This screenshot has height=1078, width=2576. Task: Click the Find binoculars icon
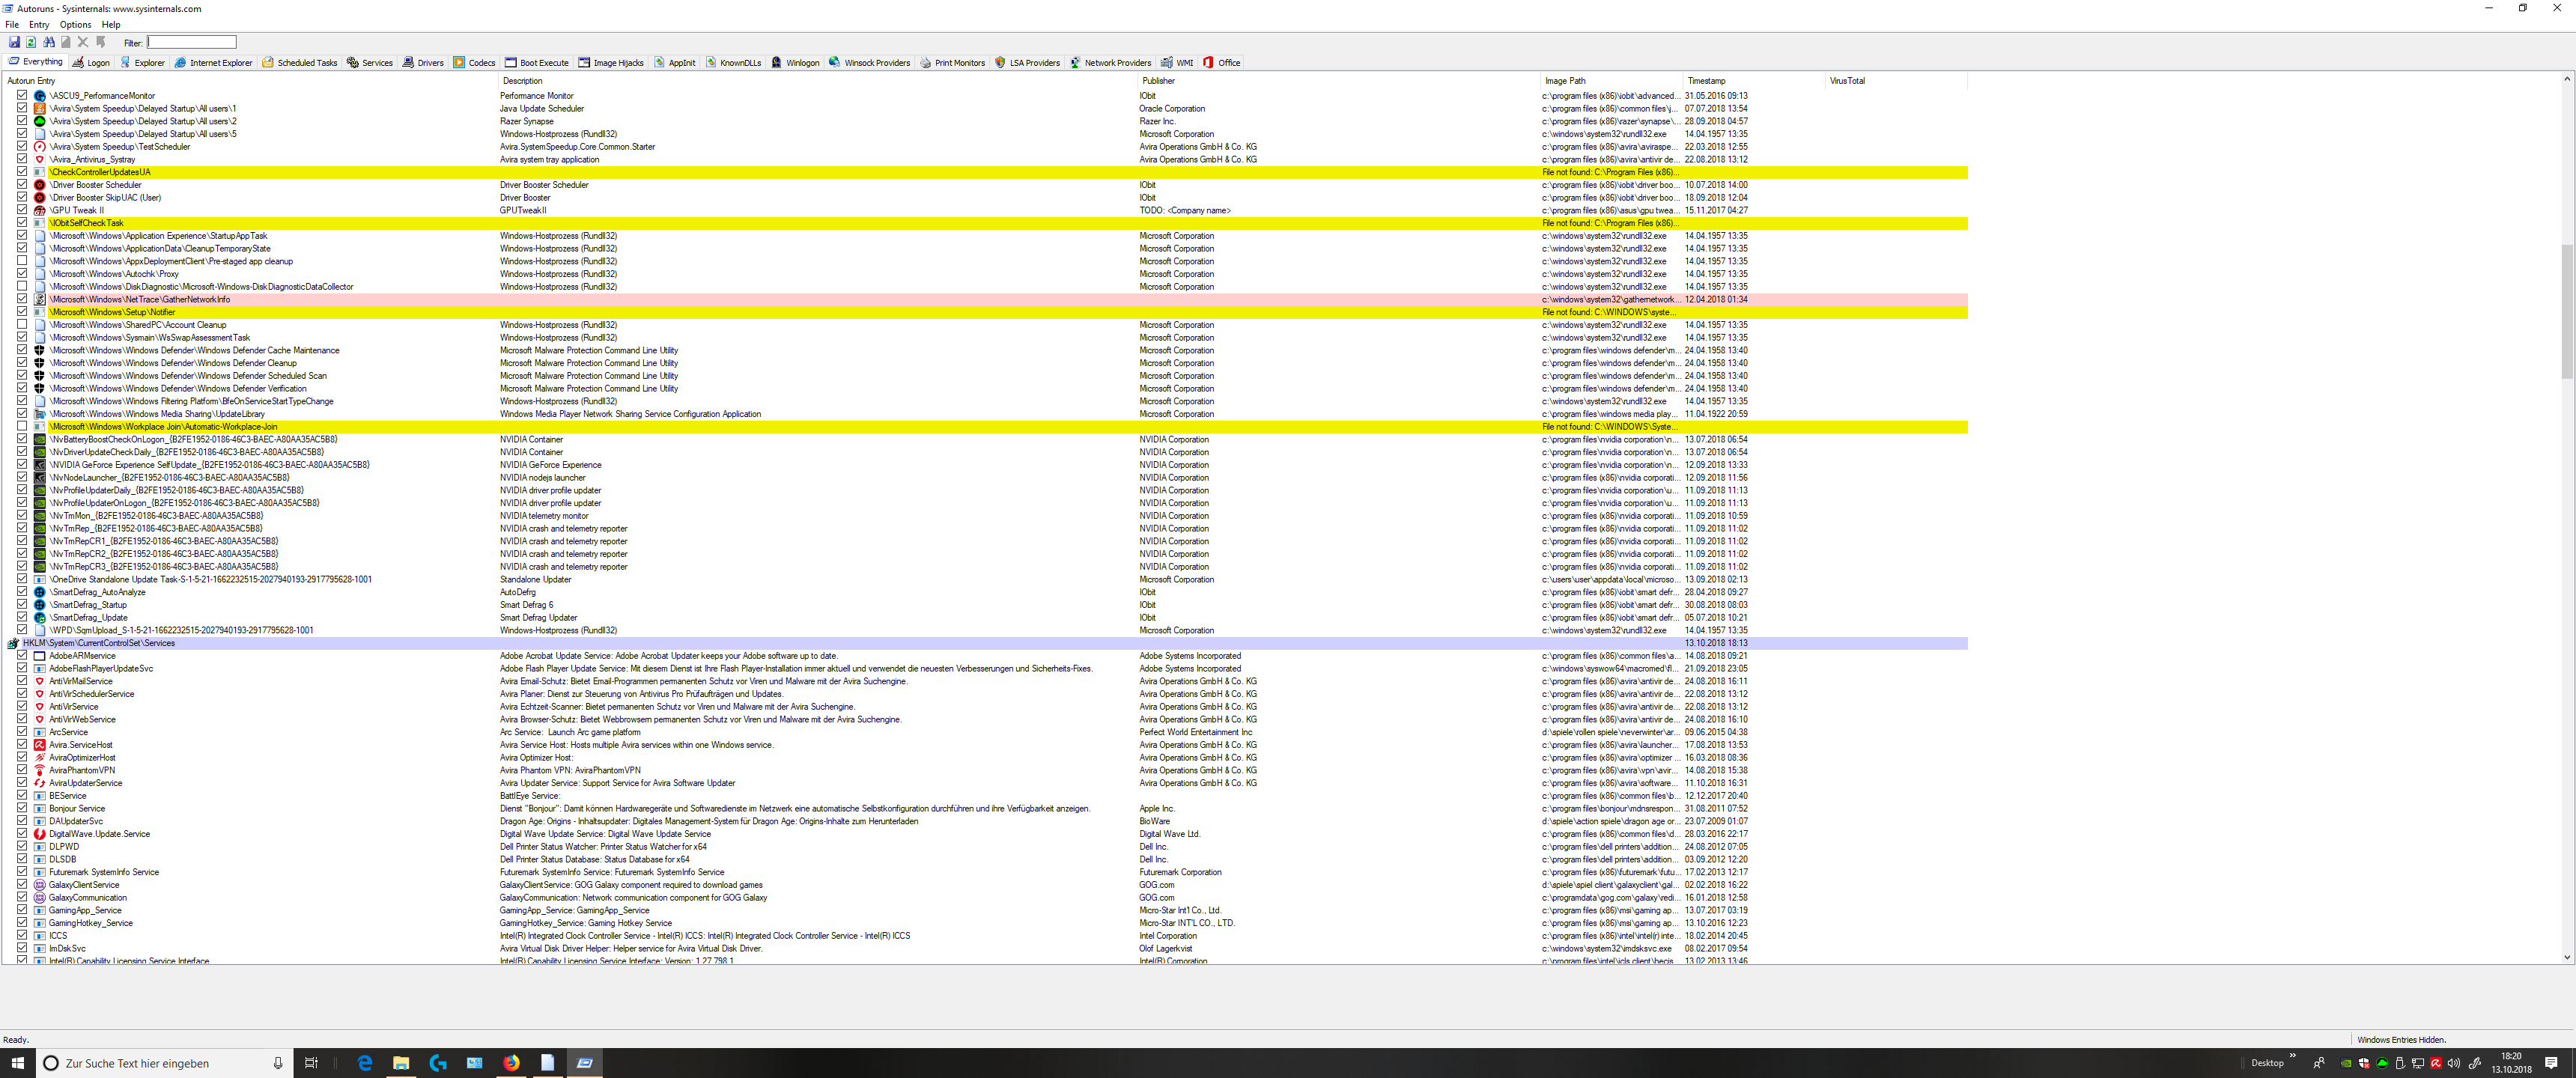[48, 42]
